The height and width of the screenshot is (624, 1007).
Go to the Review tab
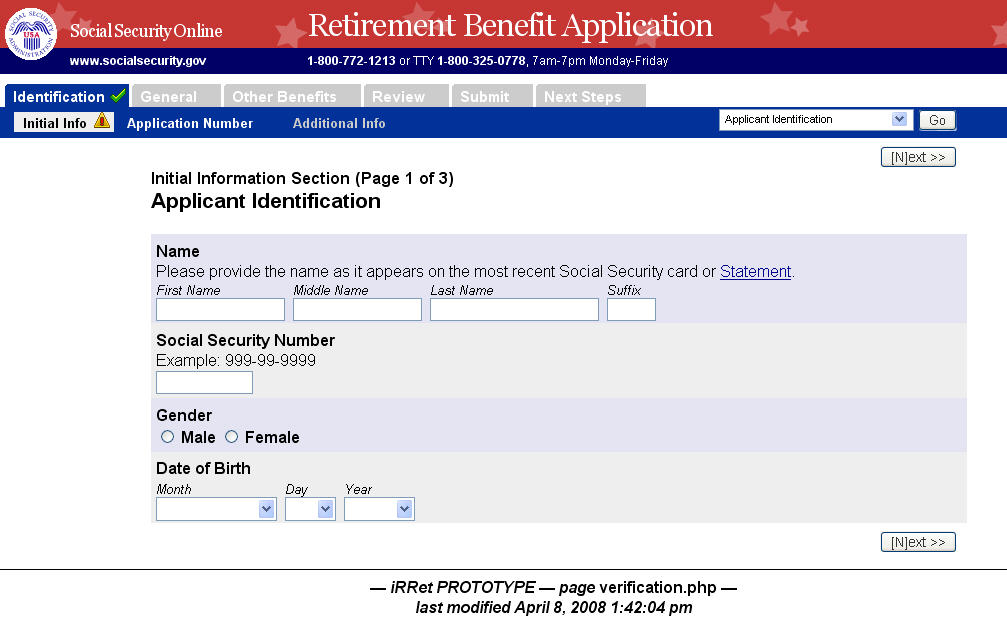pos(398,97)
